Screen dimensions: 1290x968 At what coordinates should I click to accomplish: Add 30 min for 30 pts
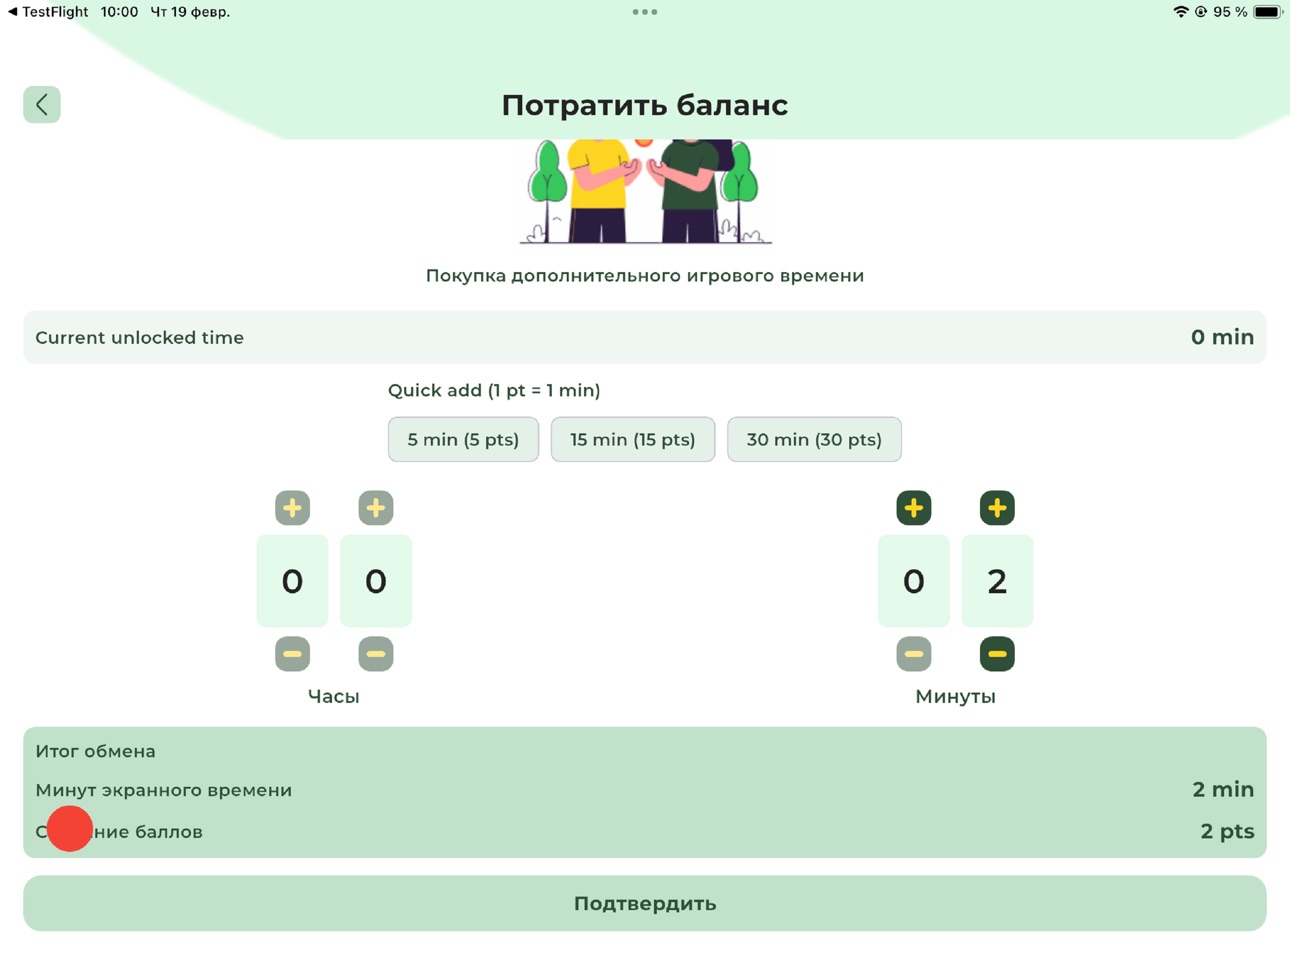point(814,440)
